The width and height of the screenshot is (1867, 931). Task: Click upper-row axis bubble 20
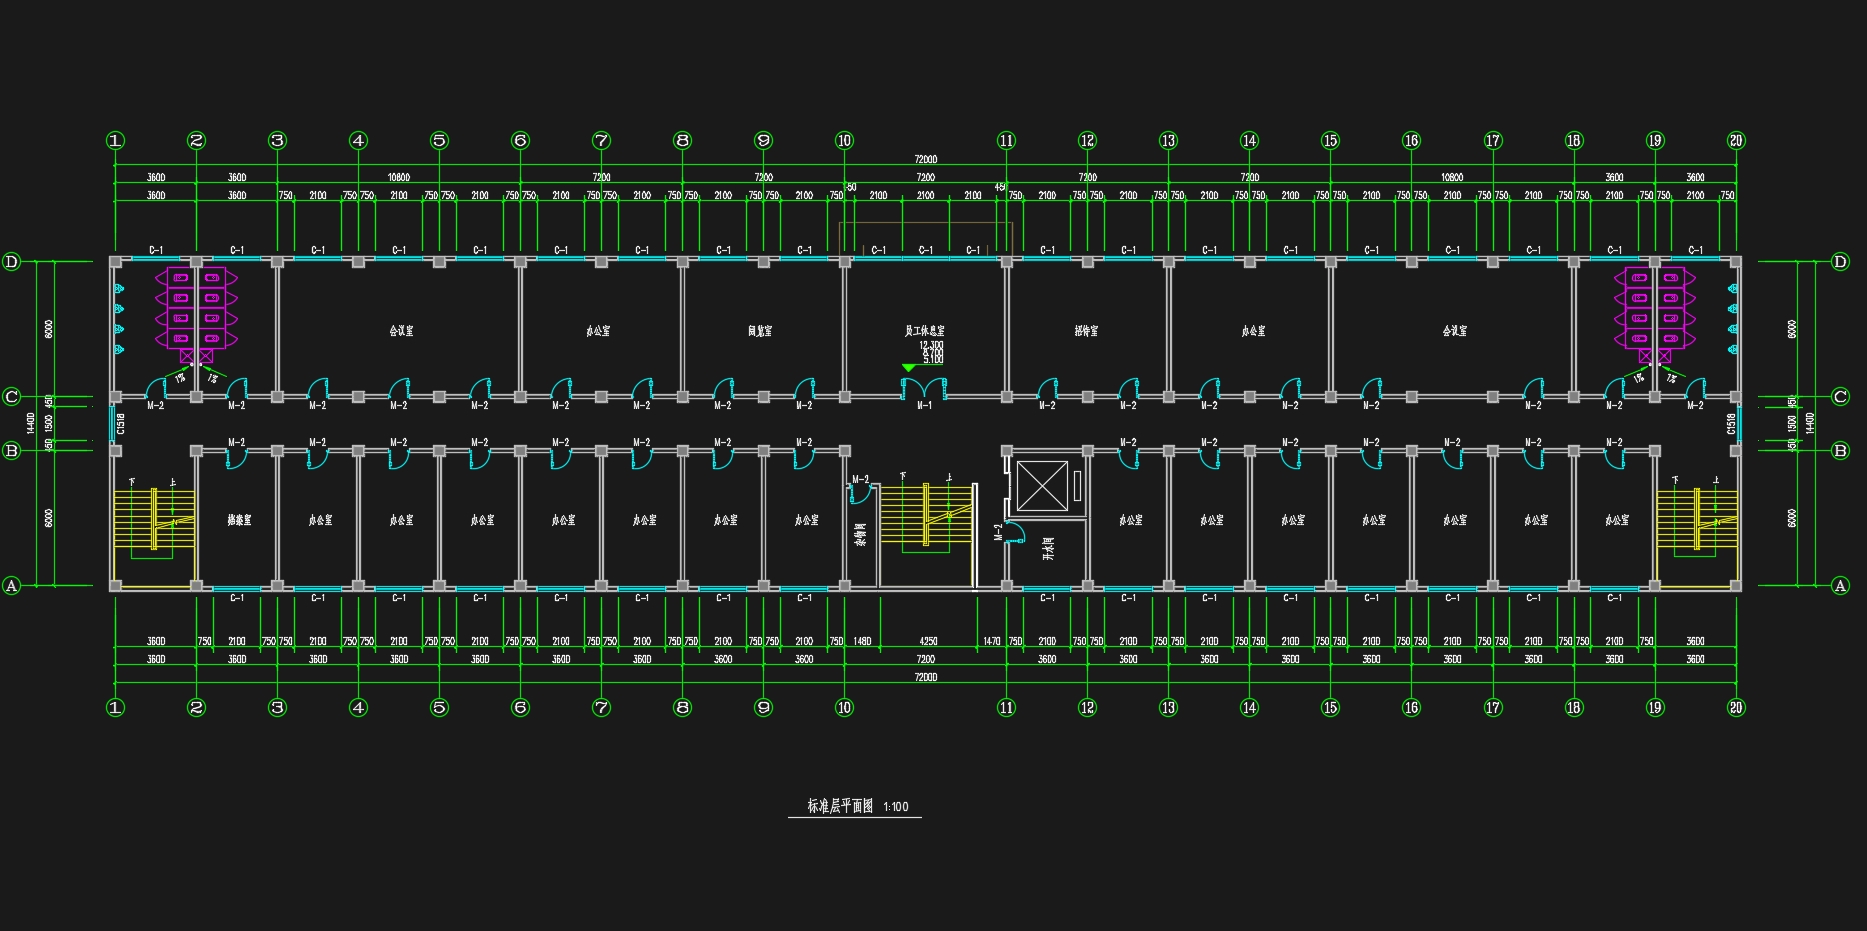pyautogui.click(x=1736, y=141)
